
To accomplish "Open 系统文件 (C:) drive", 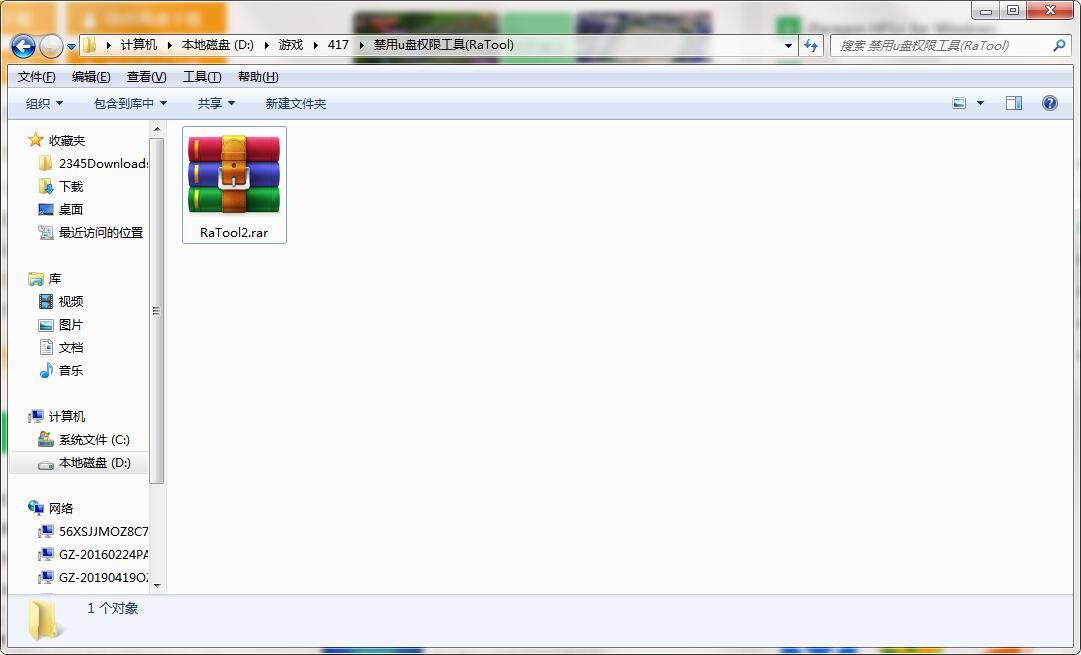I will click(83, 439).
